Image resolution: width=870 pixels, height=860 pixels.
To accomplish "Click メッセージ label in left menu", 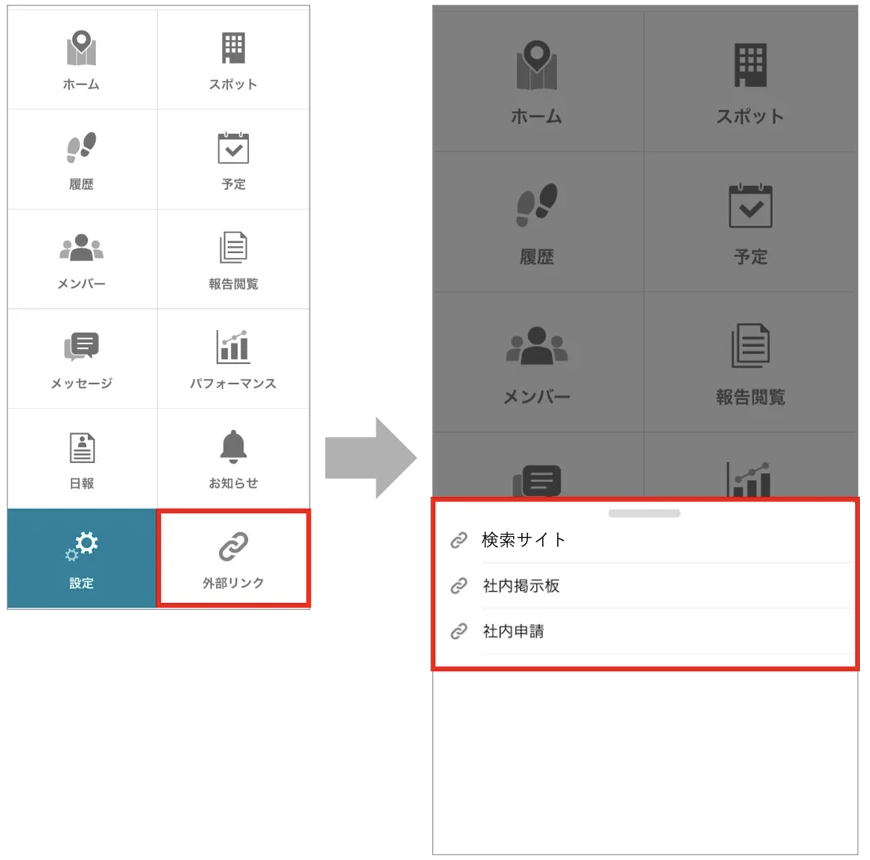I will tap(82, 383).
